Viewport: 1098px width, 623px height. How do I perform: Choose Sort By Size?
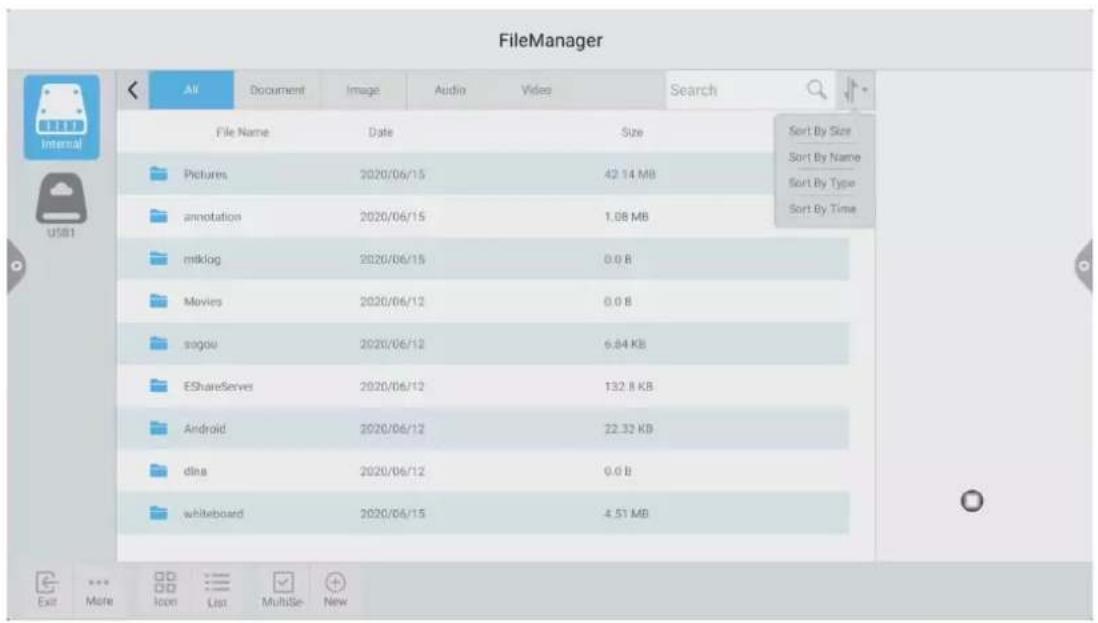pos(820,131)
